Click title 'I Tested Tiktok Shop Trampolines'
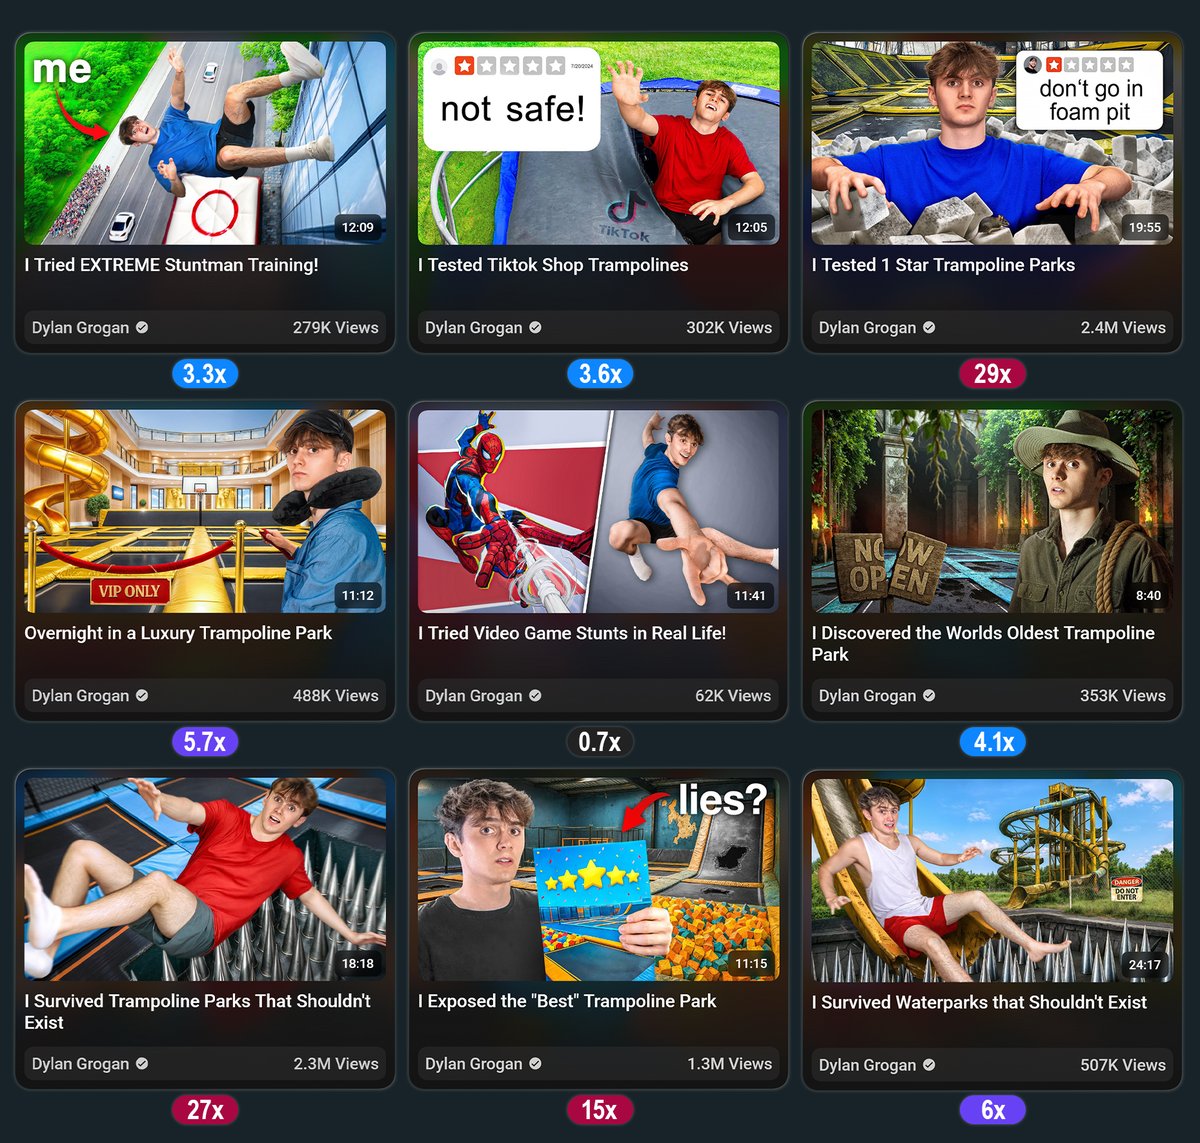This screenshot has width=1200, height=1143. (553, 265)
